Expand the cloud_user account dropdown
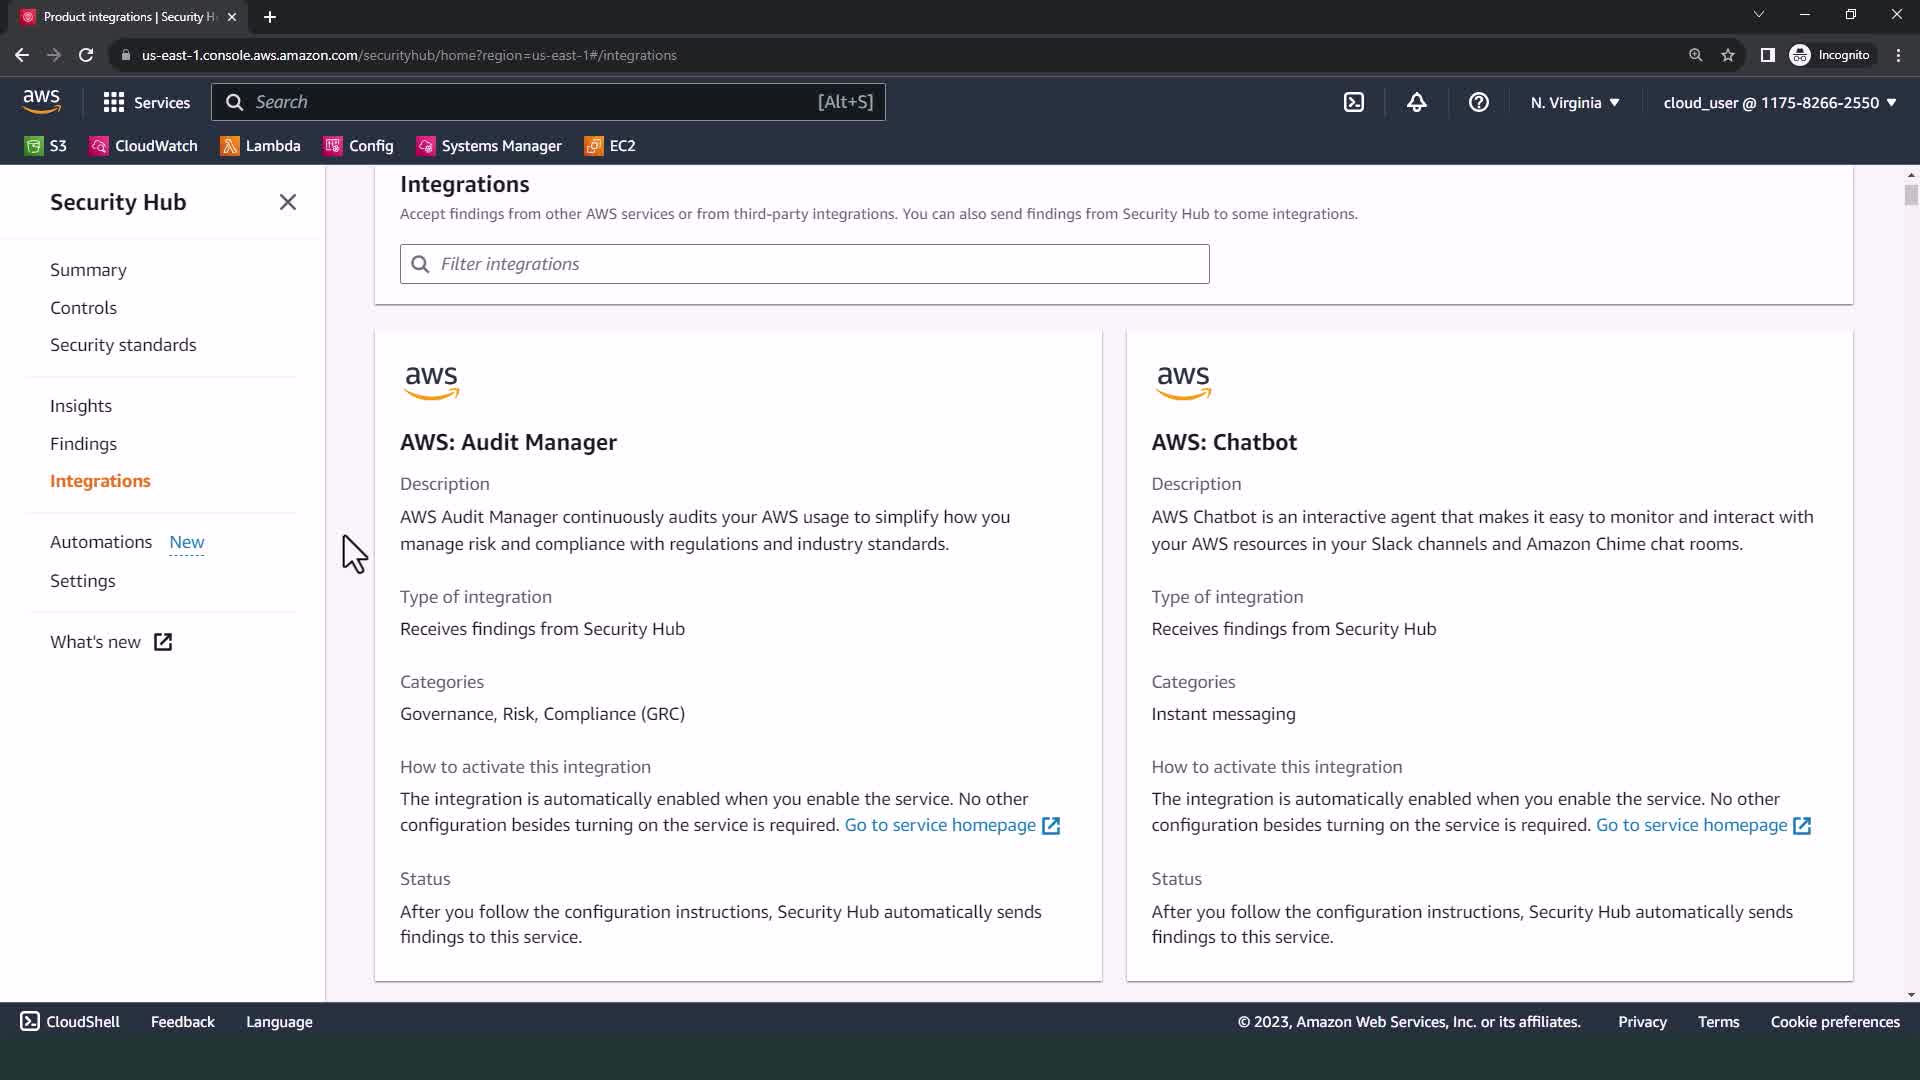Viewport: 1920px width, 1080px height. point(1779,102)
